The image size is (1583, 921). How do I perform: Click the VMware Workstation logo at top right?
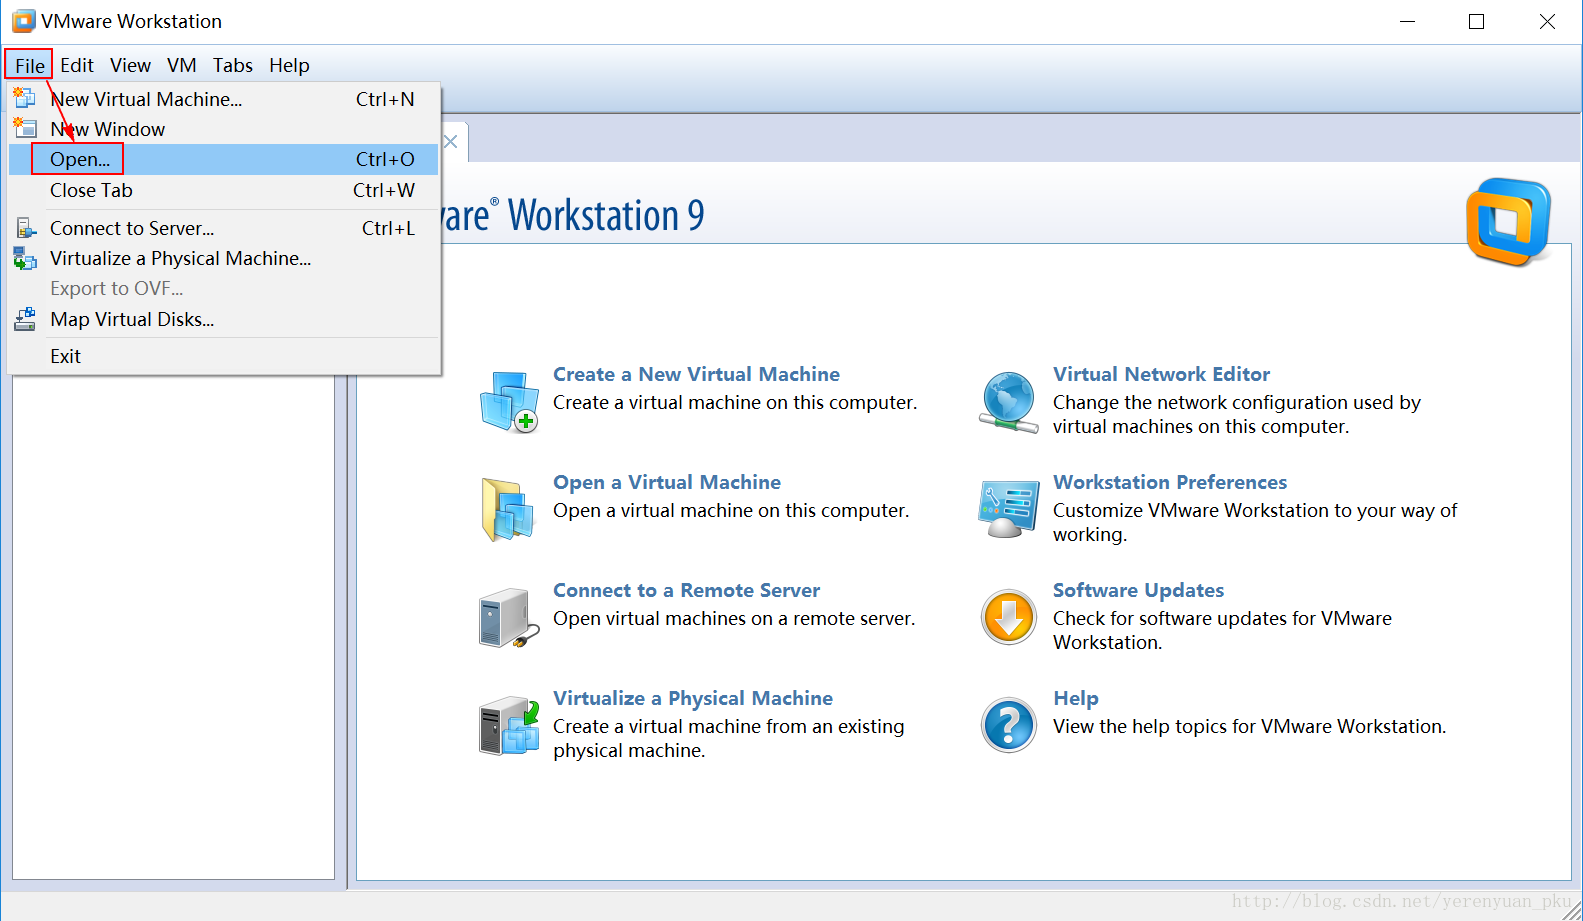point(1508,221)
